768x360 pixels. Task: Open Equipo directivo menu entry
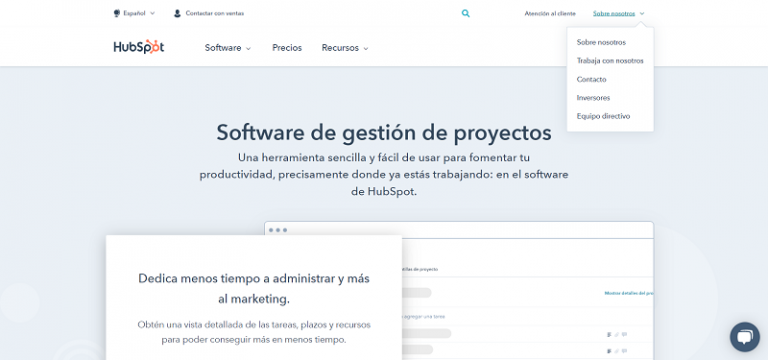coord(603,116)
